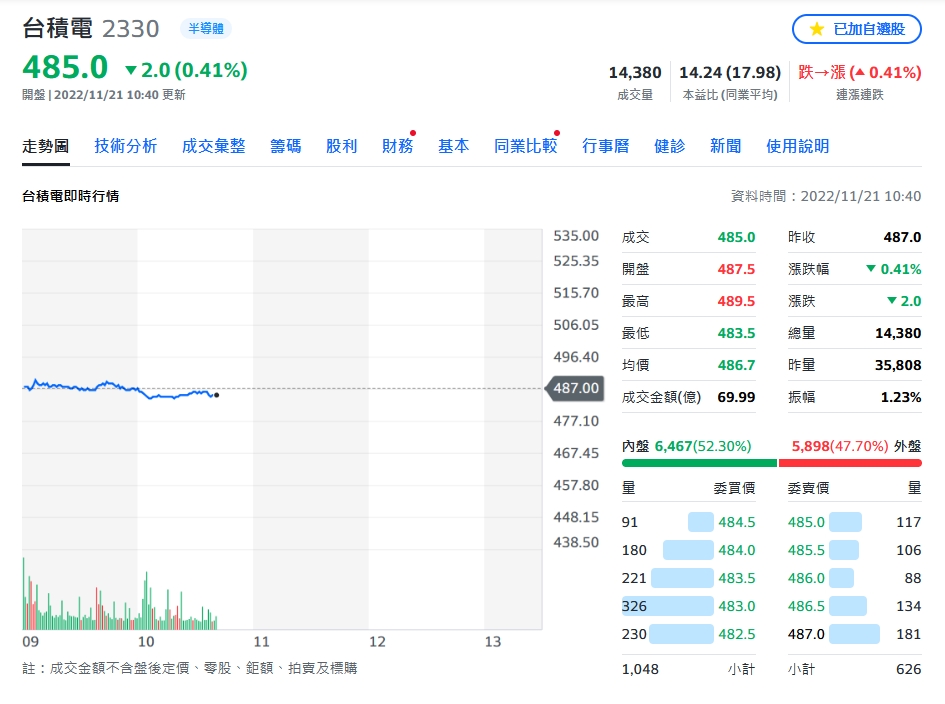Select the 走勢圖 tab
The image size is (945, 704).
pos(46,146)
